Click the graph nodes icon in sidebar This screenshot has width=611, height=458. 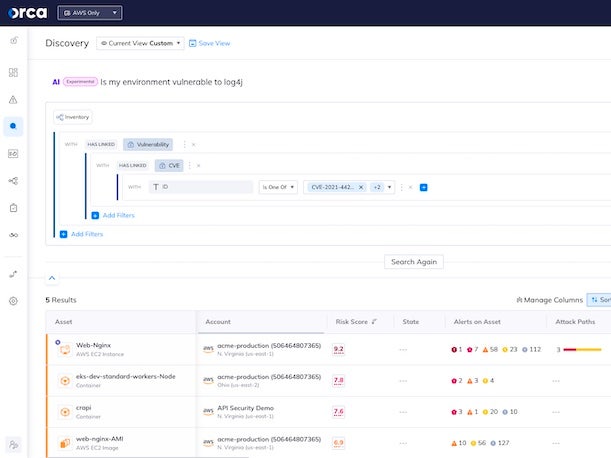(x=13, y=181)
